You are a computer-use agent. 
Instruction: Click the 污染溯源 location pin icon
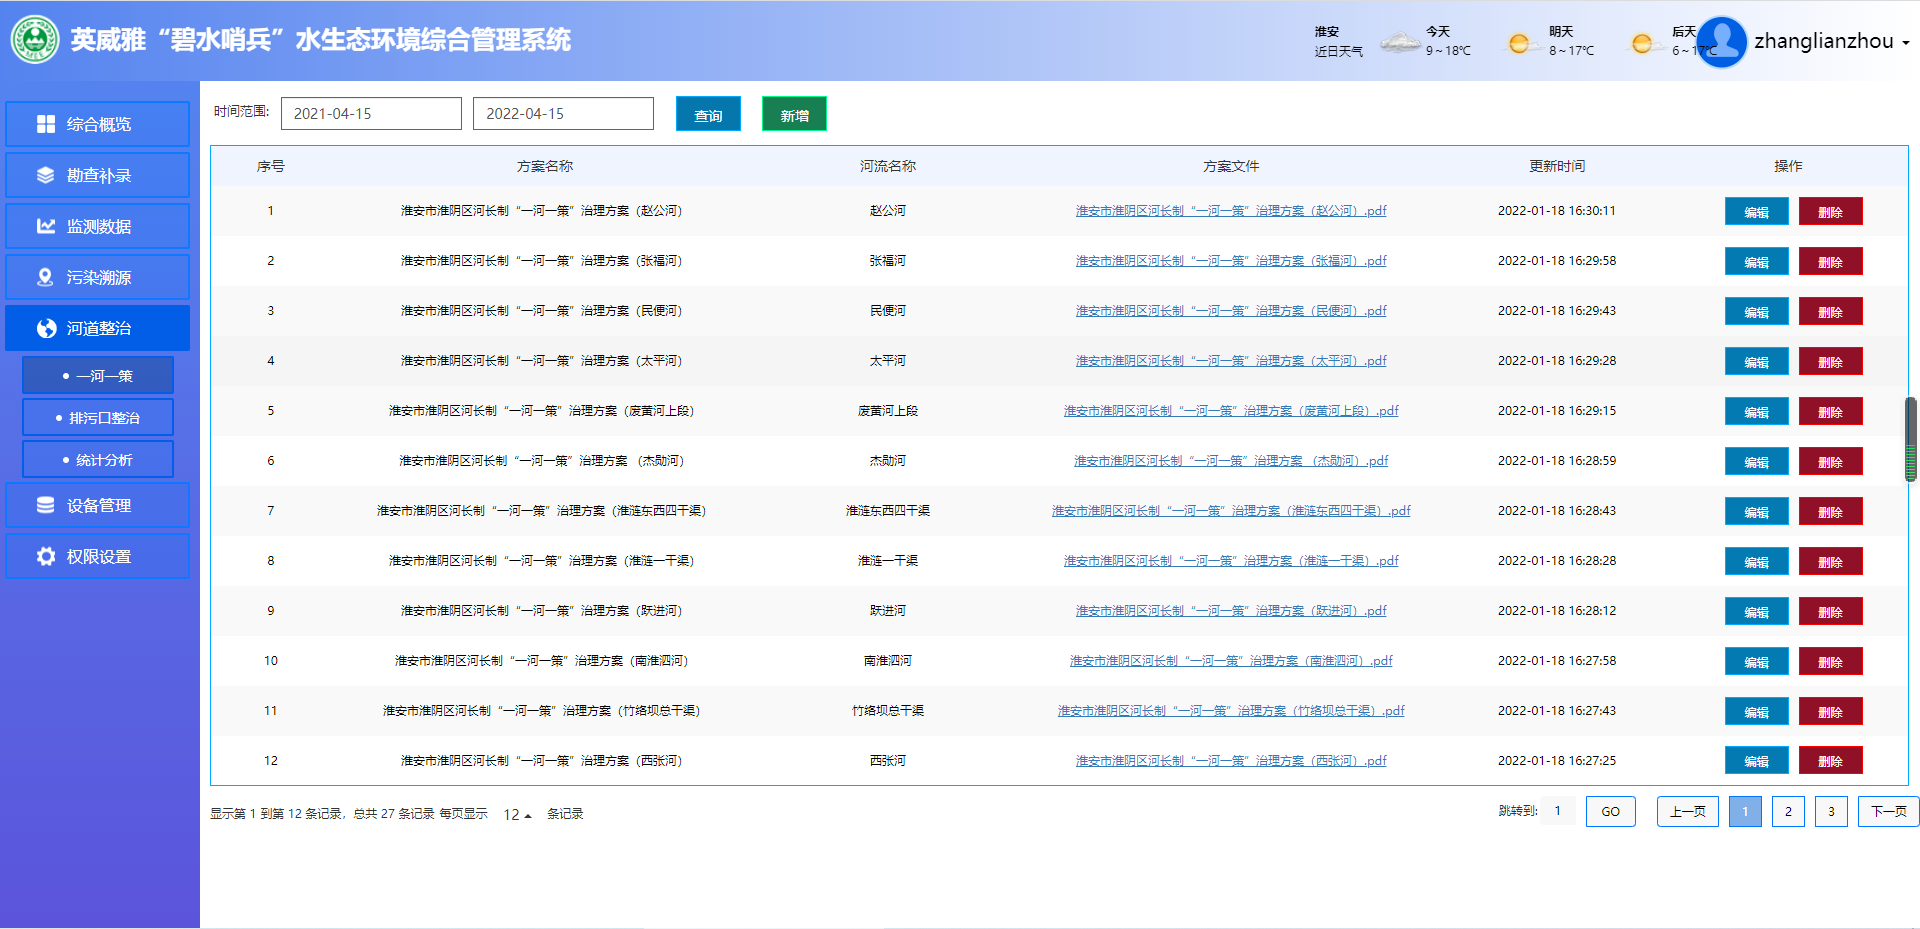pos(46,277)
